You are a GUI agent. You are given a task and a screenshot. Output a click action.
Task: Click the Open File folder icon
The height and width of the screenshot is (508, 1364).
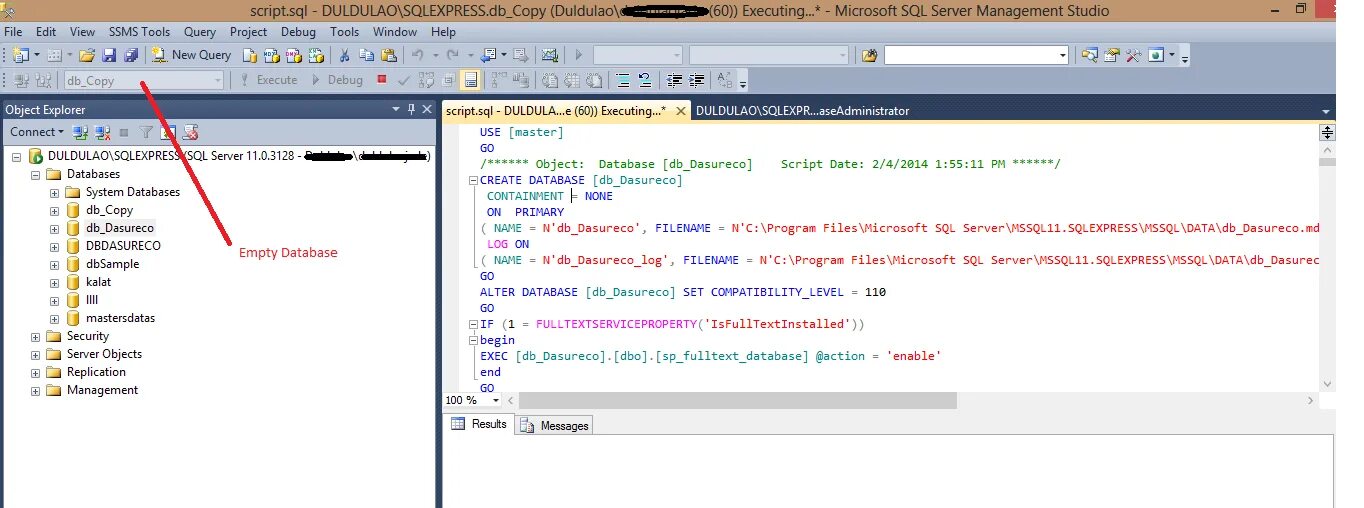[86, 55]
